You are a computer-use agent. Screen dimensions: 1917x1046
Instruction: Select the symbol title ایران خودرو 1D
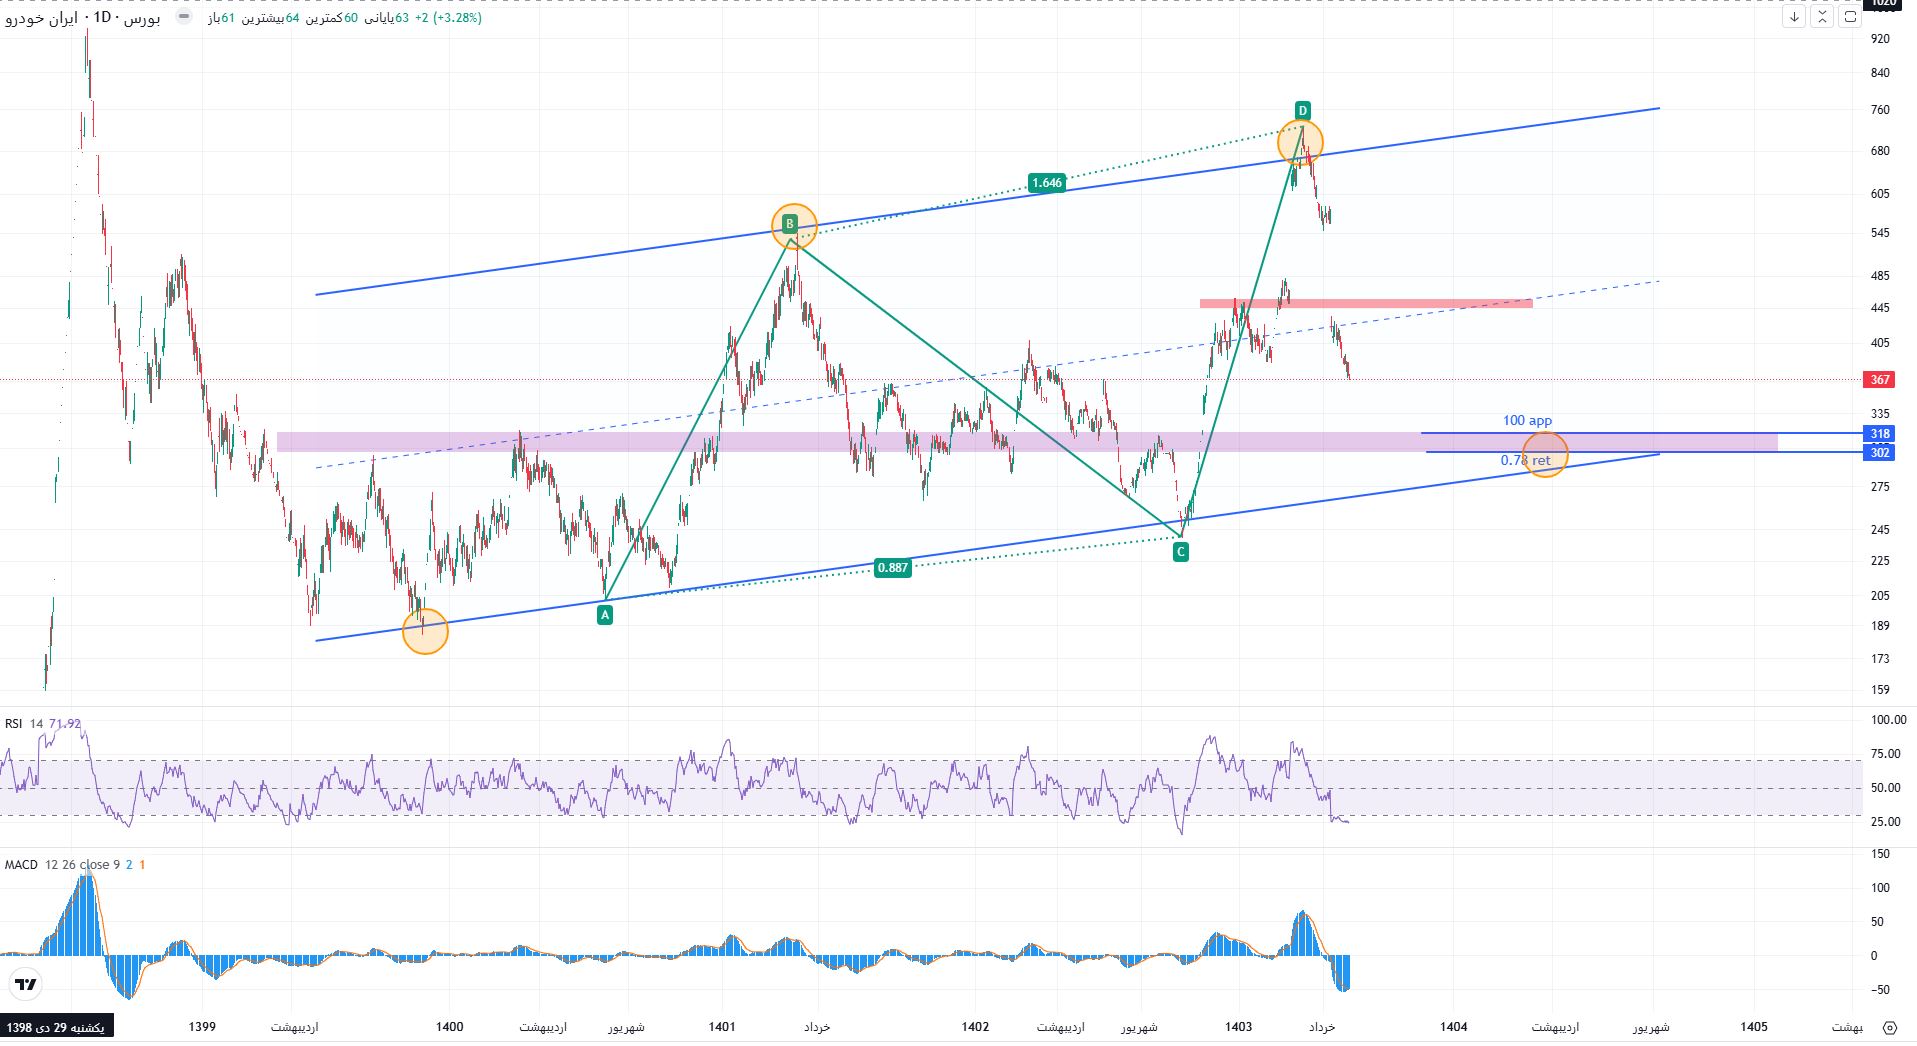pyautogui.click(x=82, y=18)
